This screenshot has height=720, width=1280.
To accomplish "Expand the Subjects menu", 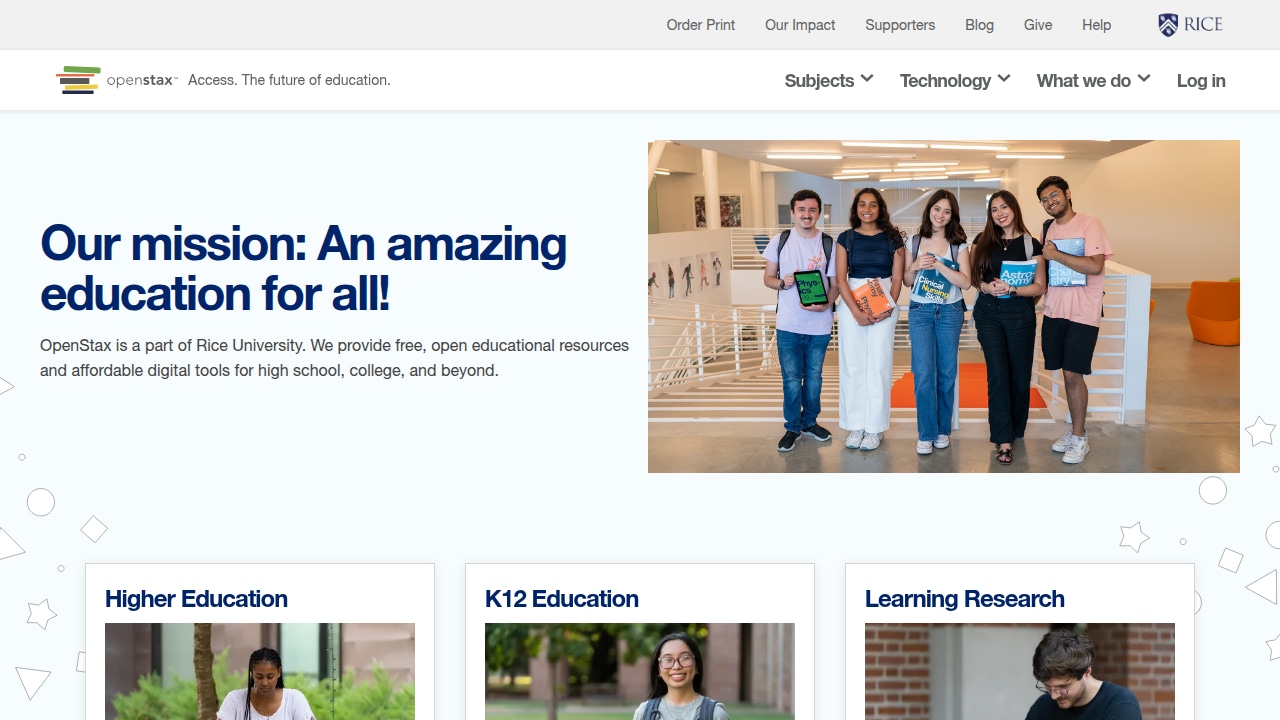I will (829, 80).
